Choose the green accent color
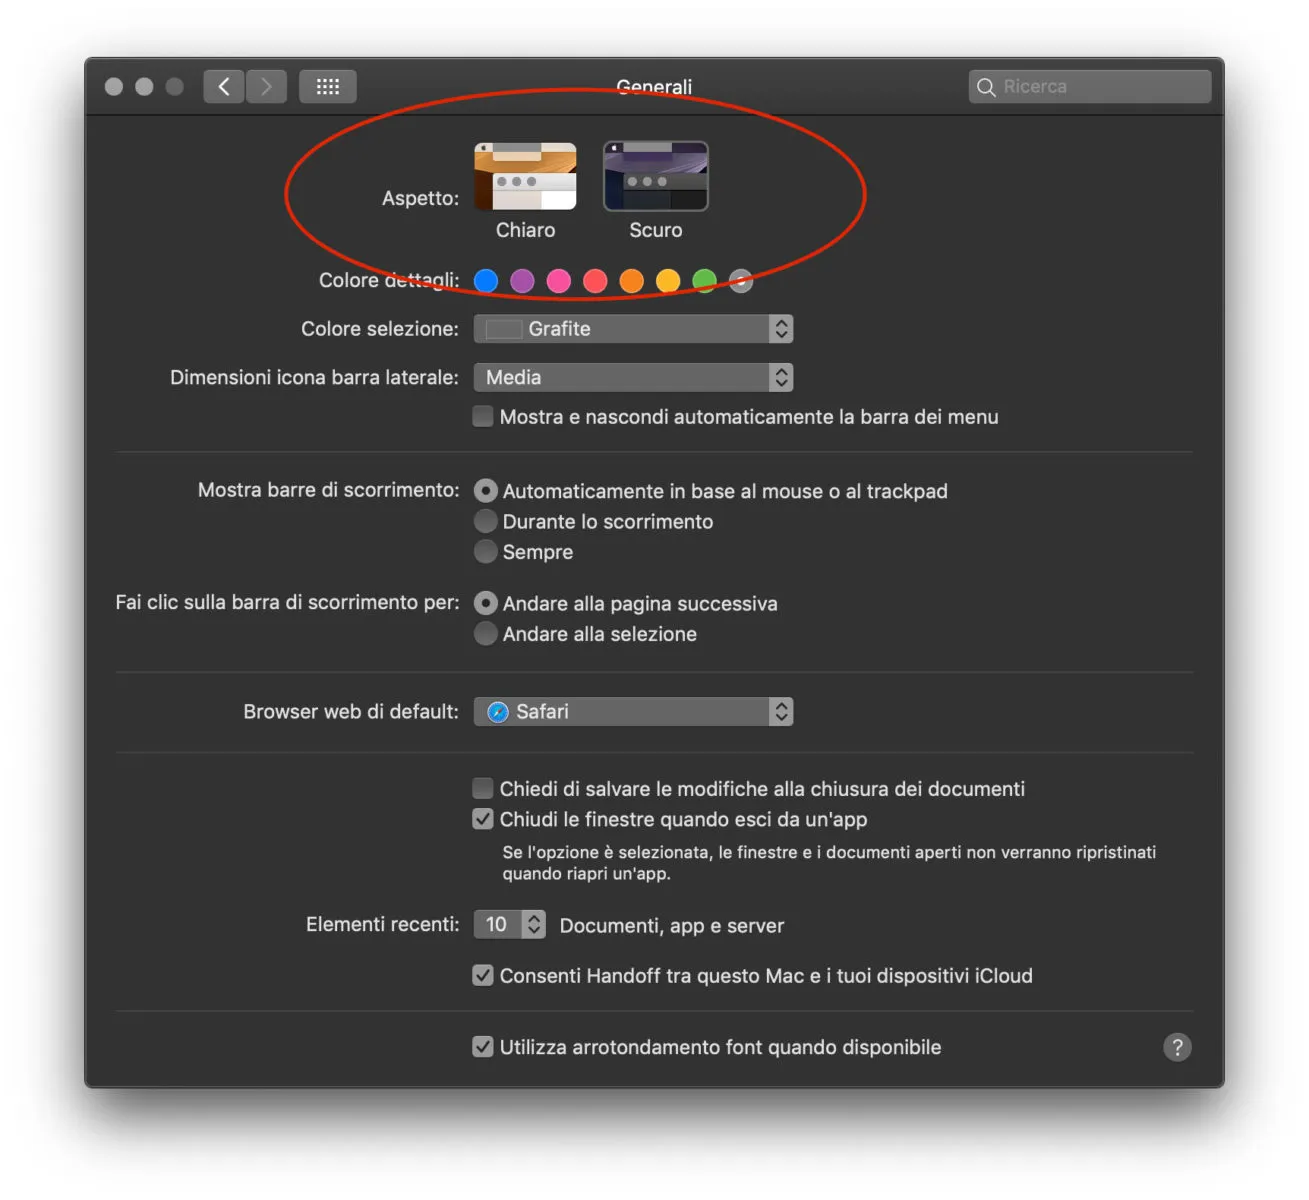 (704, 281)
